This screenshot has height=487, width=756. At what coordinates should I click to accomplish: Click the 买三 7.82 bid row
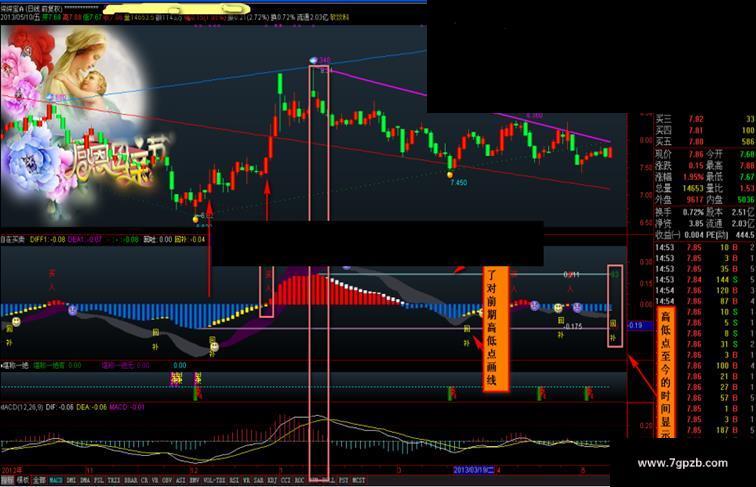pyautogui.click(x=704, y=119)
